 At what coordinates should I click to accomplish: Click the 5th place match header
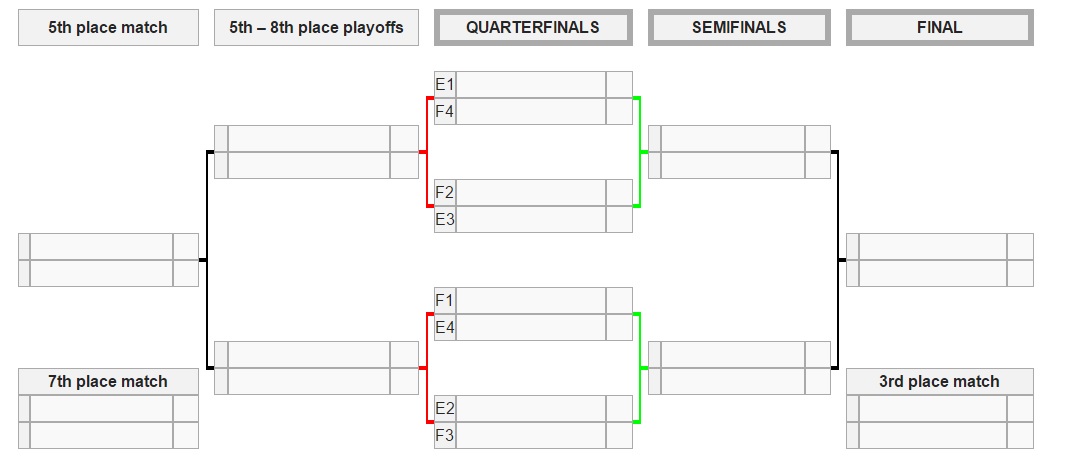108,28
